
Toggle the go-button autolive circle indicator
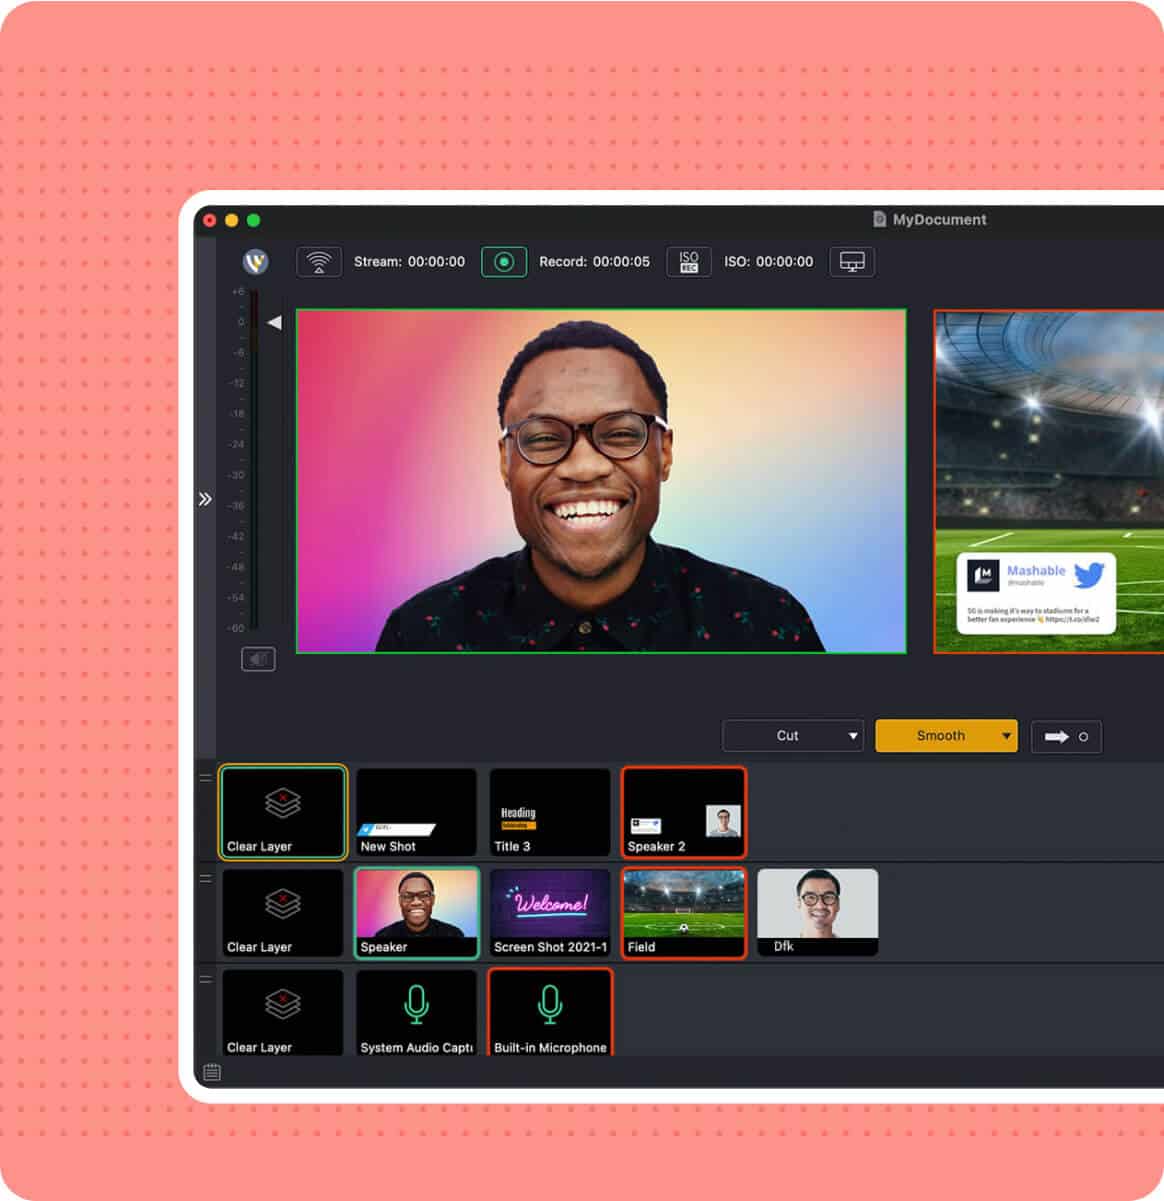tap(1080, 737)
